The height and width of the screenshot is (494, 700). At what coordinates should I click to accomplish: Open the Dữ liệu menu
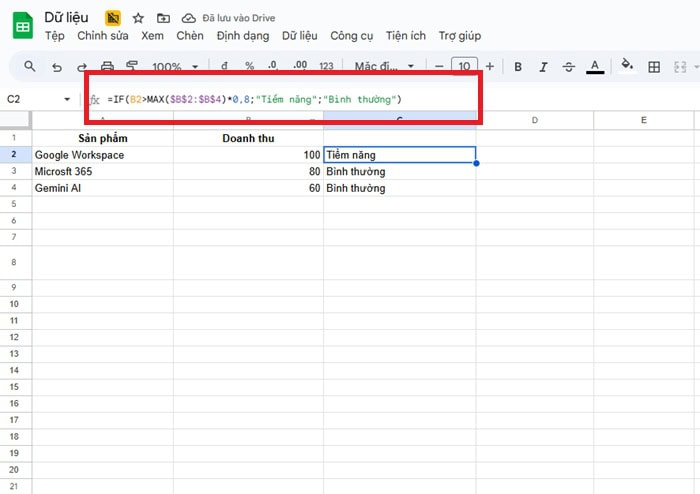coord(299,36)
